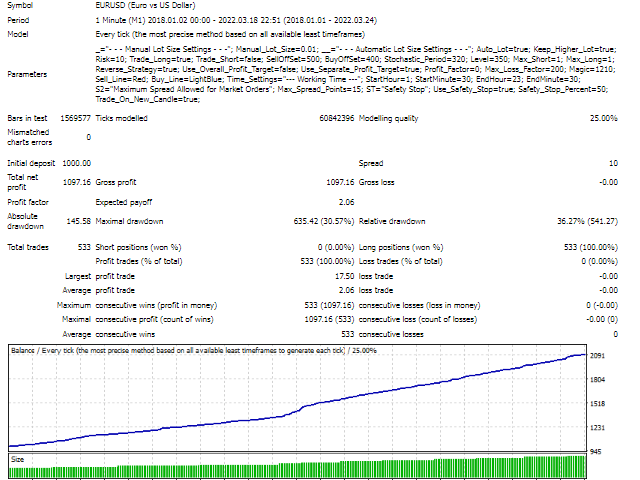This screenshot has height=480, width=640.
Task: Click Maximal drawdown 635.42 (30.57%) value
Action: pyautogui.click(x=303, y=221)
